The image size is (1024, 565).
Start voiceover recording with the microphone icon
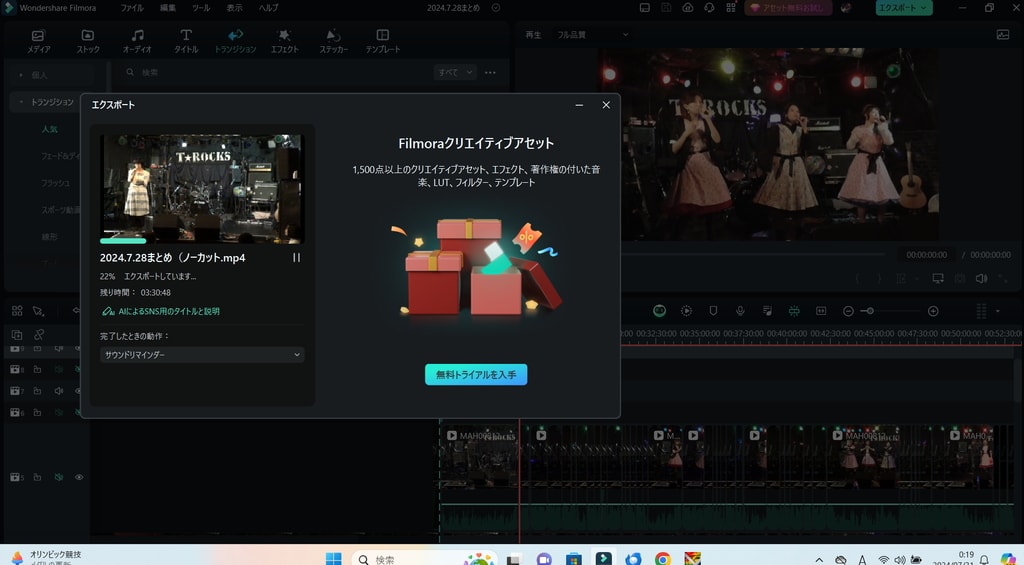coord(740,311)
